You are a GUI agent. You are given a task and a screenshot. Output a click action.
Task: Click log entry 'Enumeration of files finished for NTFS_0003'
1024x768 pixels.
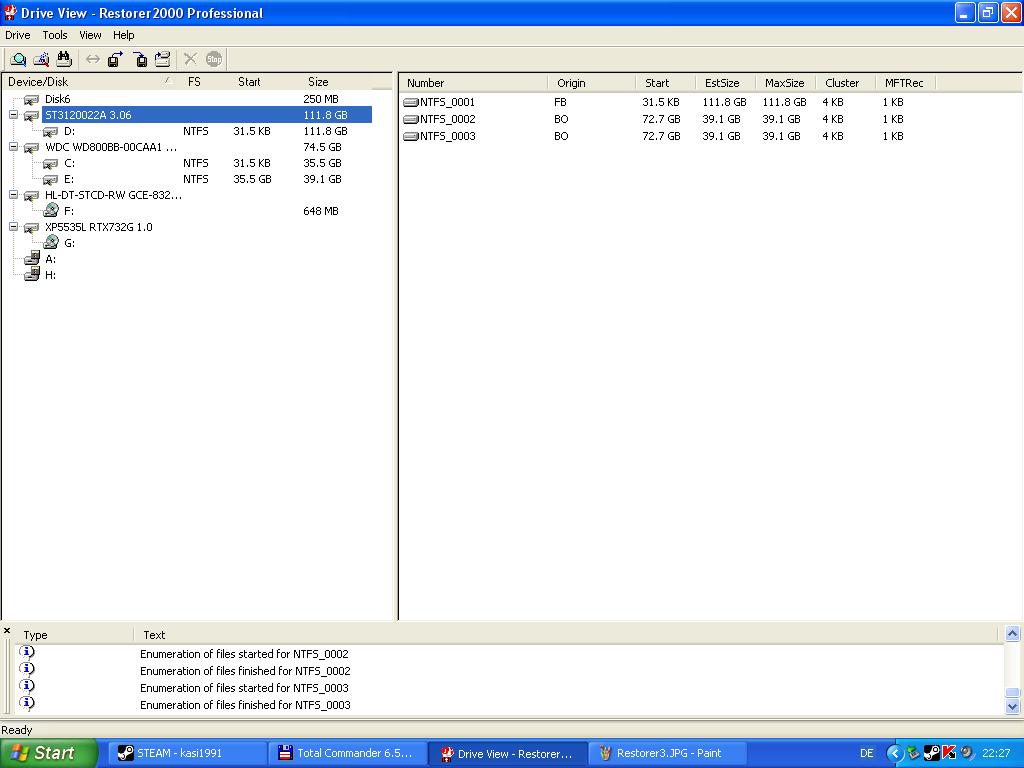pyautogui.click(x=245, y=705)
